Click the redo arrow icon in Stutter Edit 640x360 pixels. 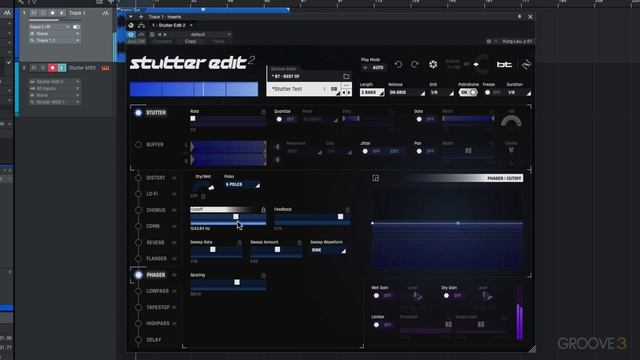415,64
